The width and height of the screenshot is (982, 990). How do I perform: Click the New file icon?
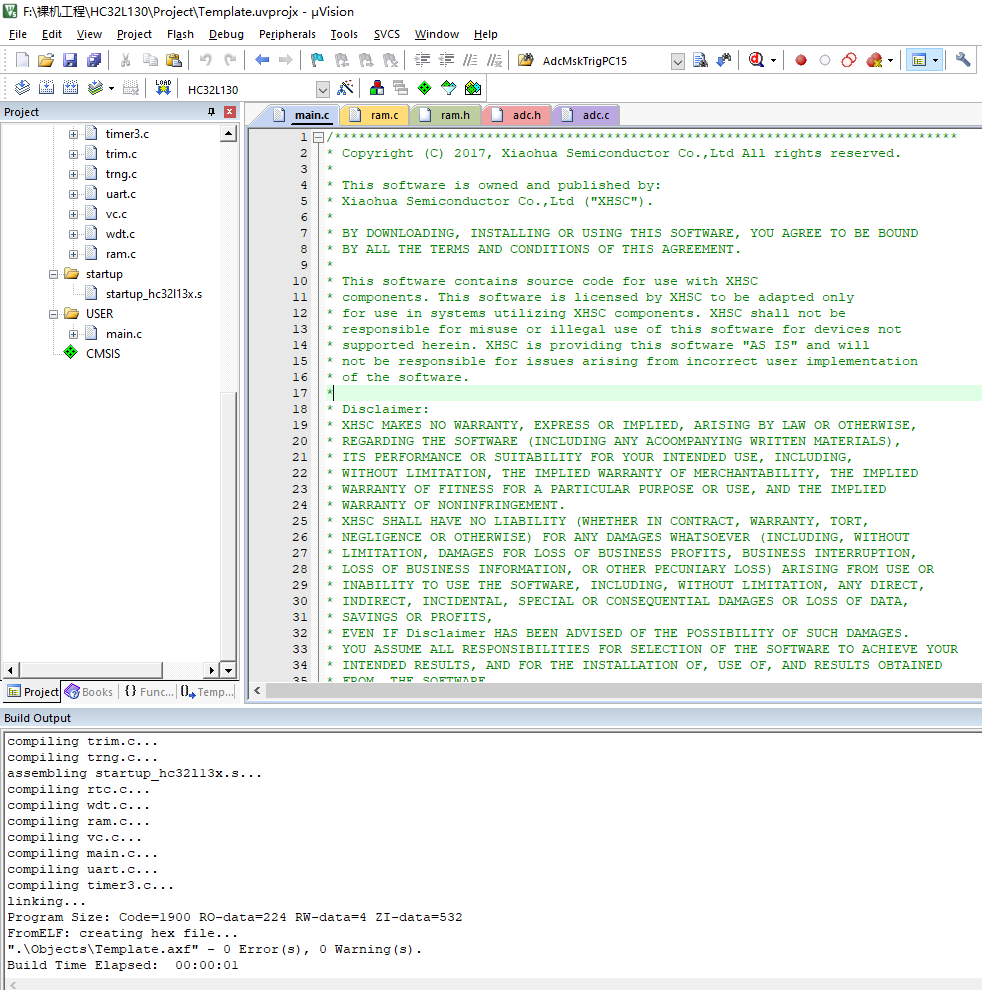tap(22, 61)
